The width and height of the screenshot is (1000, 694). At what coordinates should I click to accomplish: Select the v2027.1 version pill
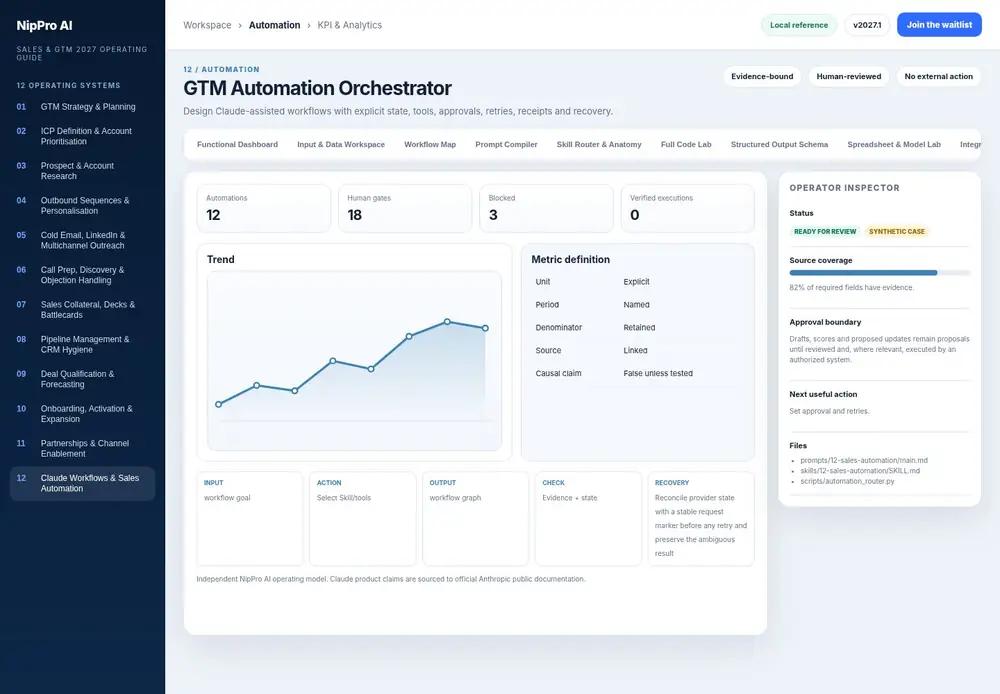click(x=867, y=25)
